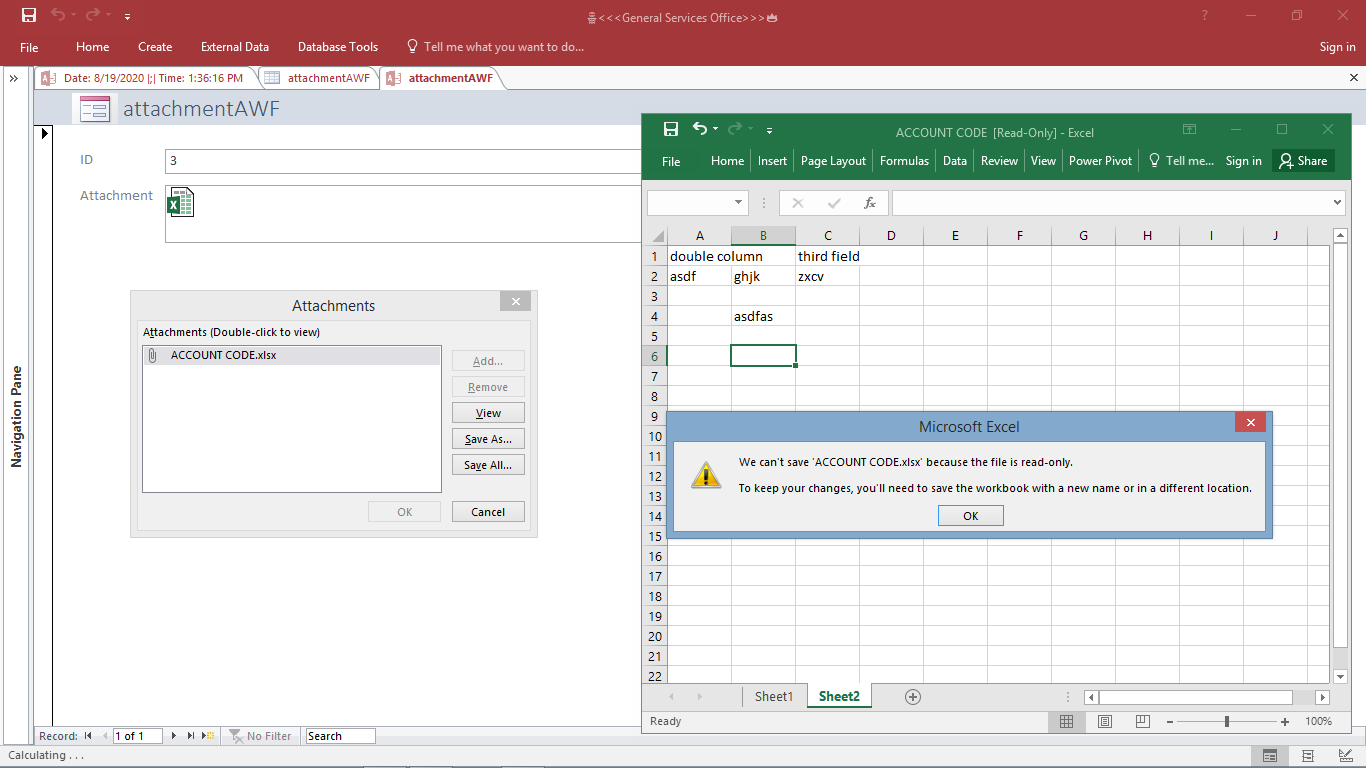The height and width of the screenshot is (768, 1366).
Task: Open the Formulas tab in Excel ribbon
Action: (x=904, y=161)
